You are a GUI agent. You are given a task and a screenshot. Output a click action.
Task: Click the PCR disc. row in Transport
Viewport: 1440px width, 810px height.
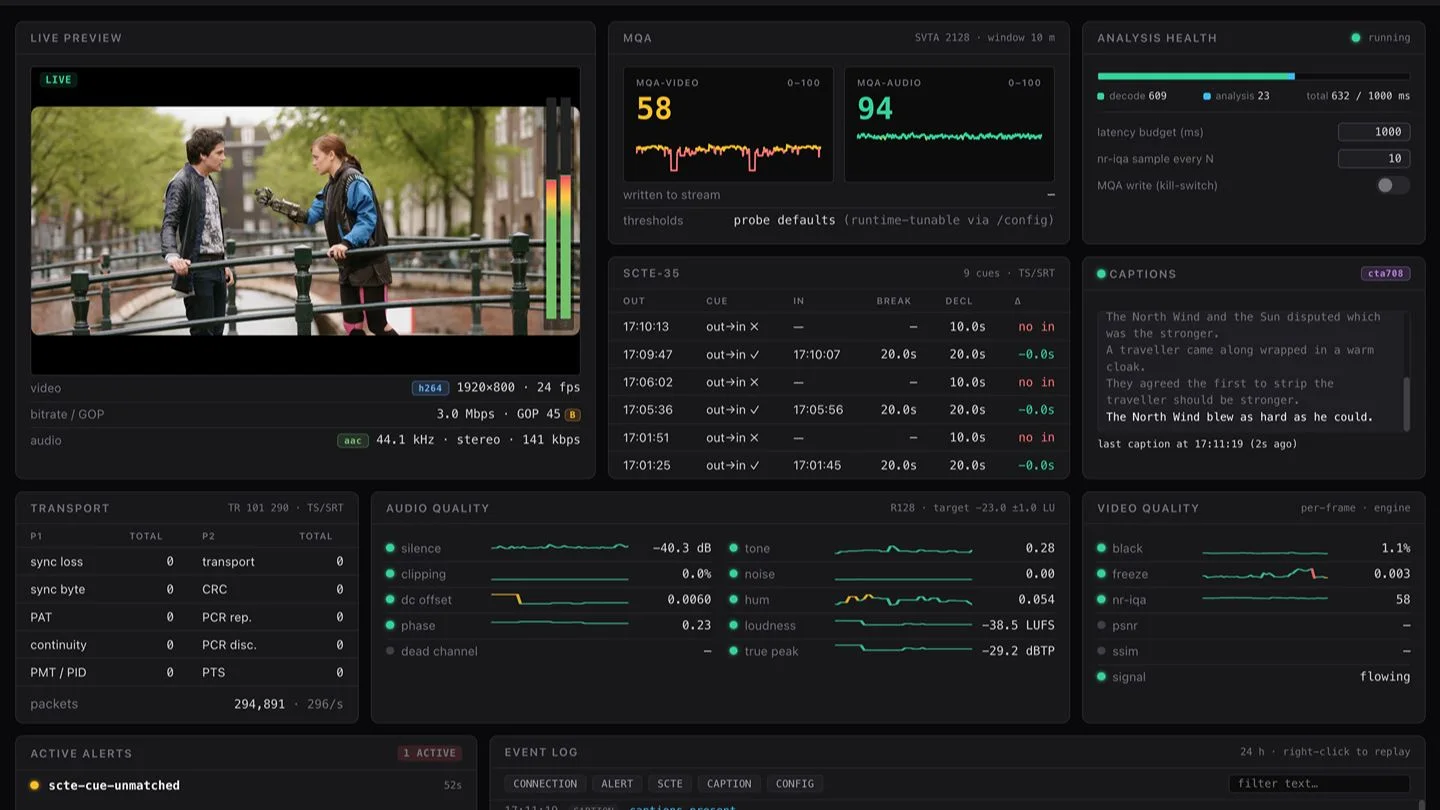[x=273, y=645]
